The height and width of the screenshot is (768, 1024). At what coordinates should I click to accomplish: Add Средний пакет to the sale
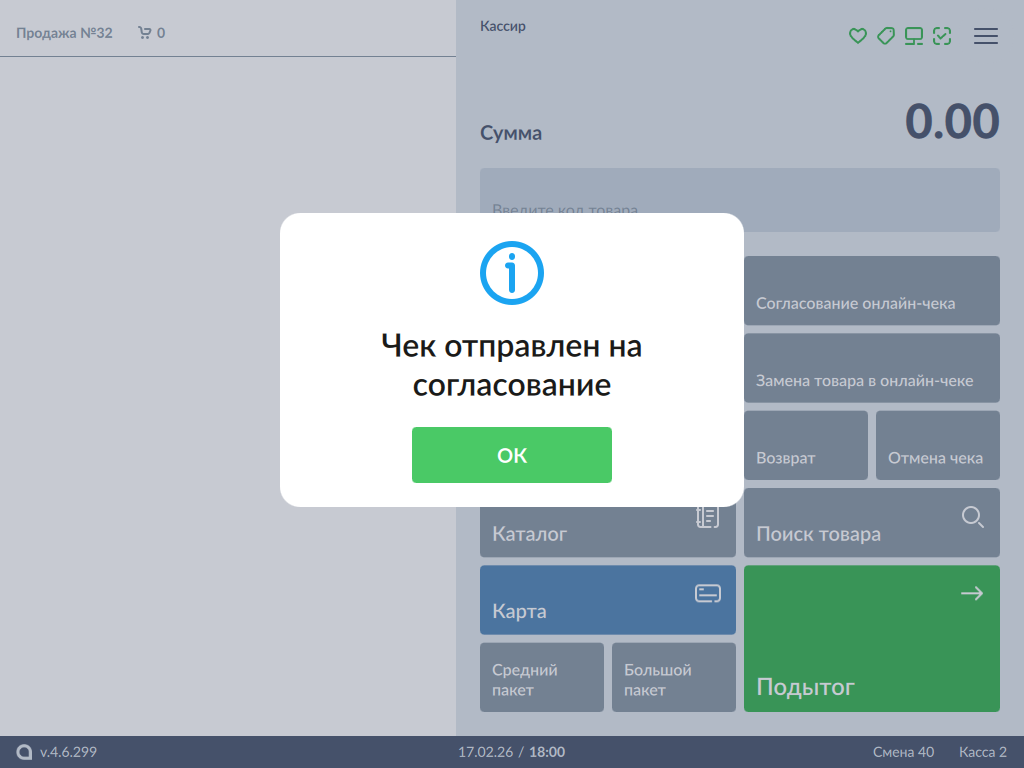click(542, 677)
